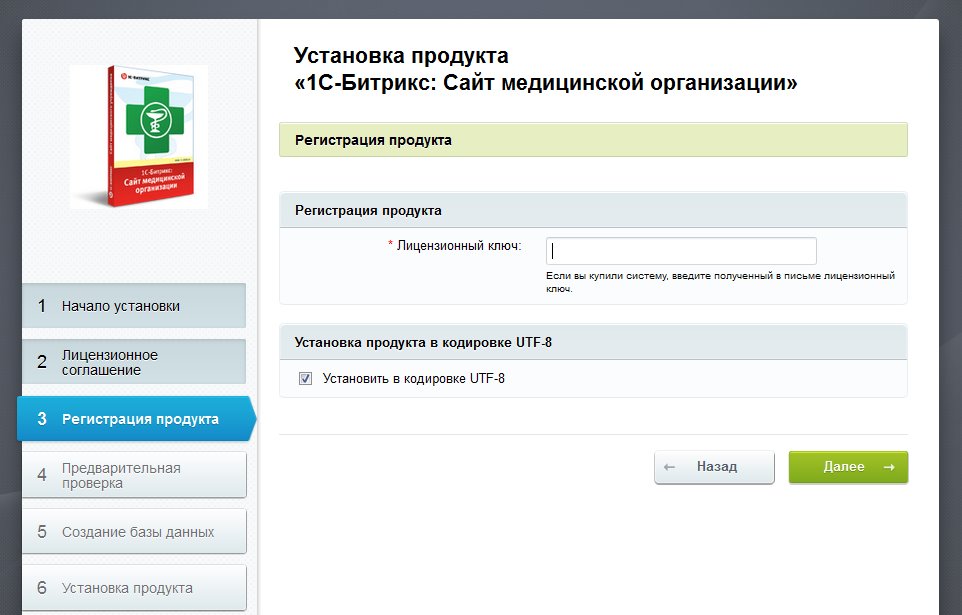Image resolution: width=962 pixels, height=615 pixels.
Task: Click the Установить в кодировке UTF-8 label
Action: point(414,379)
